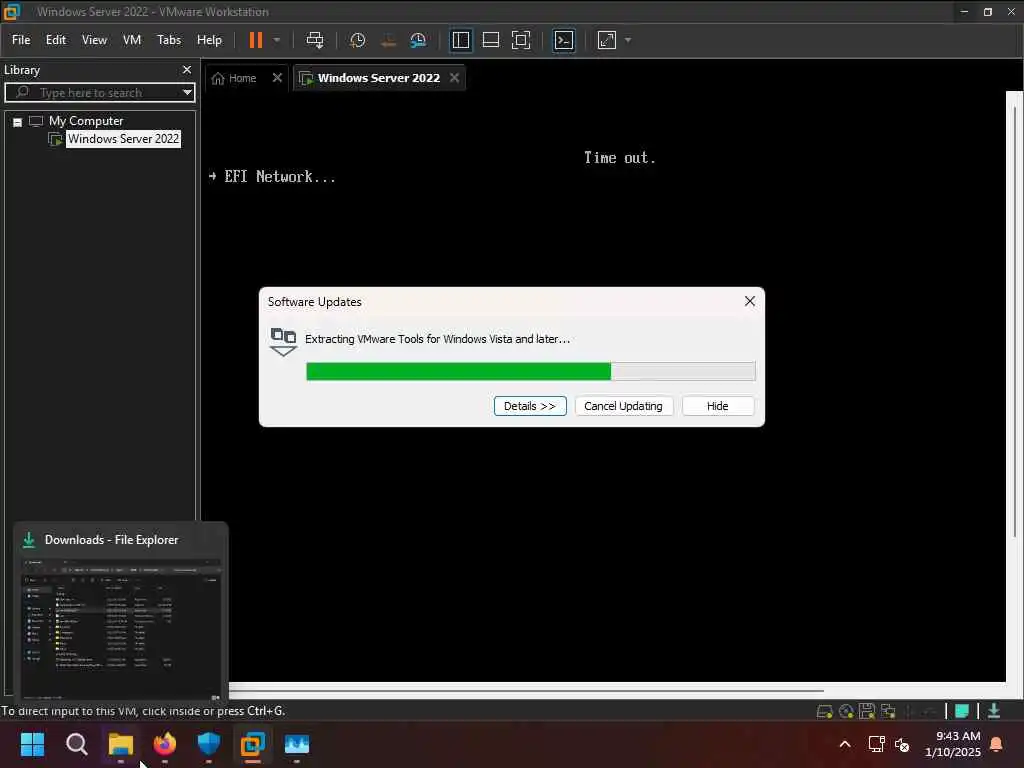
Task: Click the VMware Workstation taskbar icon
Action: click(253, 744)
